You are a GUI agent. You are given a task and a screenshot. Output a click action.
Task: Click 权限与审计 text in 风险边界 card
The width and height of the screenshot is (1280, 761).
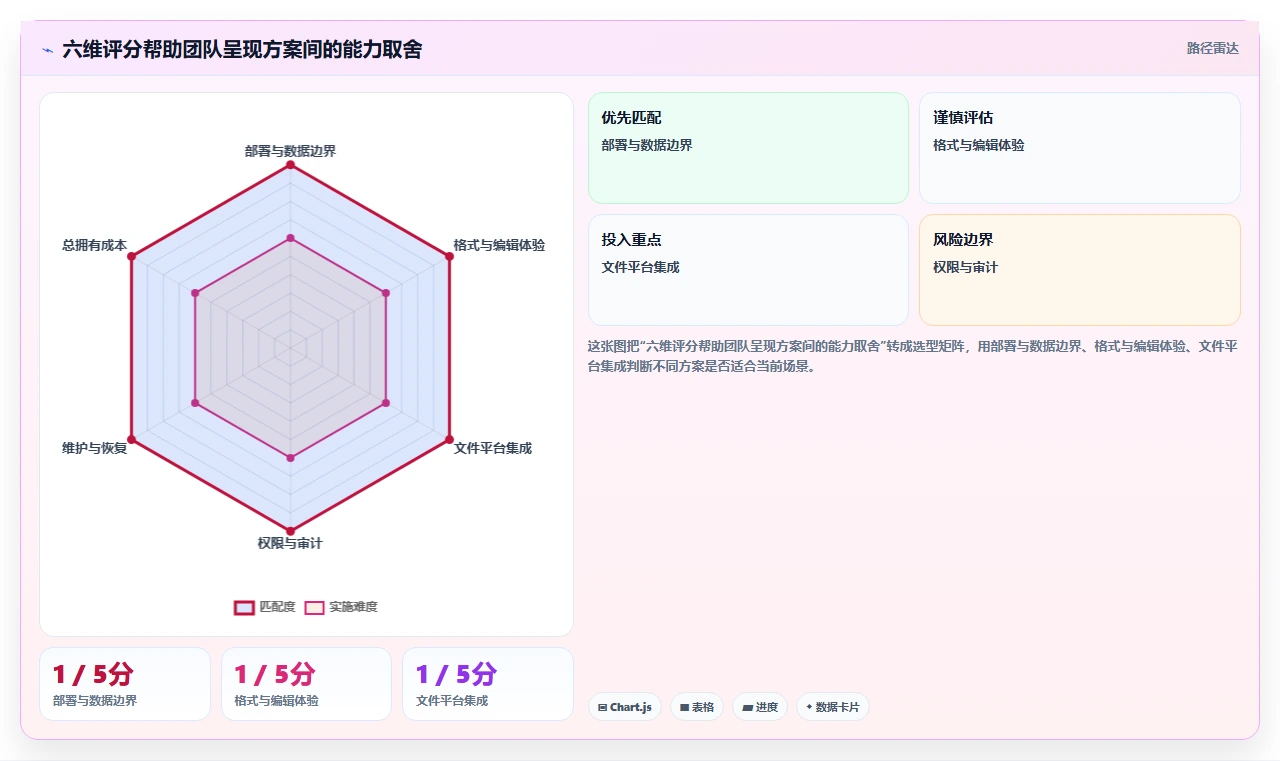(x=965, y=267)
